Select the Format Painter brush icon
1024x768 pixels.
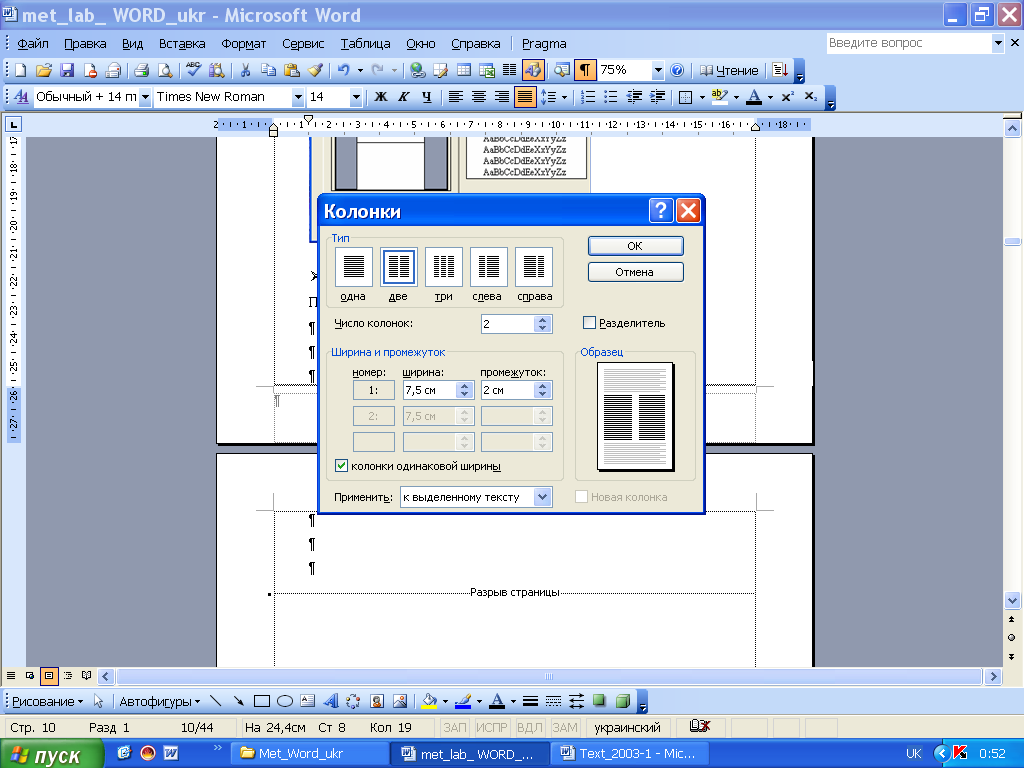click(315, 70)
